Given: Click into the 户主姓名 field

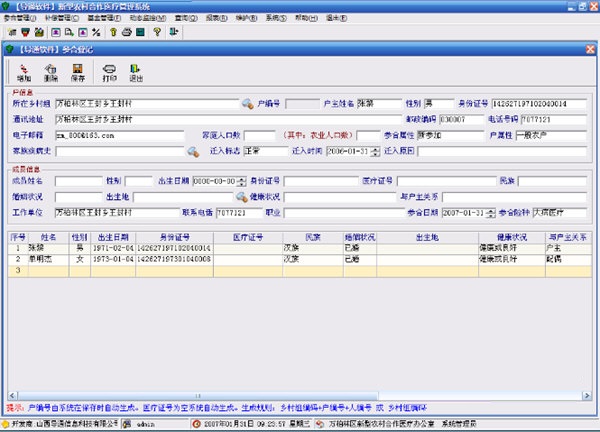Looking at the screenshot, I should pyautogui.click(x=379, y=104).
